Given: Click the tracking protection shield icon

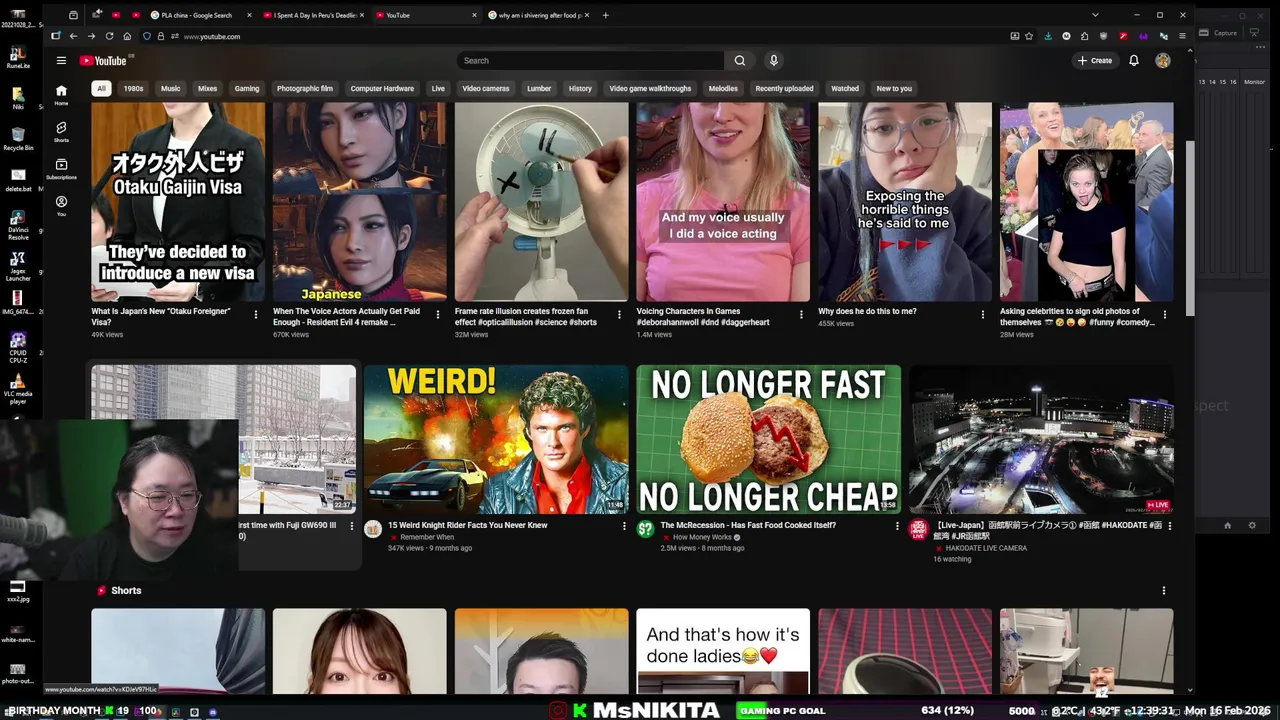Looking at the screenshot, I should (x=146, y=36).
